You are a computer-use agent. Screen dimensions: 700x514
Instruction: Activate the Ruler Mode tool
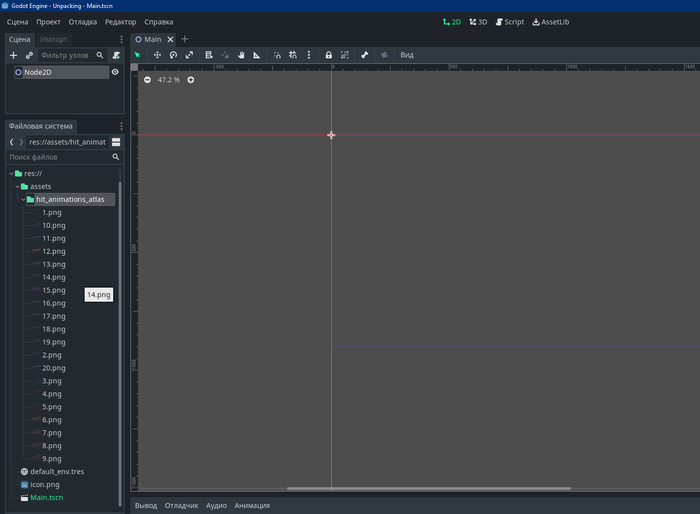coord(257,55)
